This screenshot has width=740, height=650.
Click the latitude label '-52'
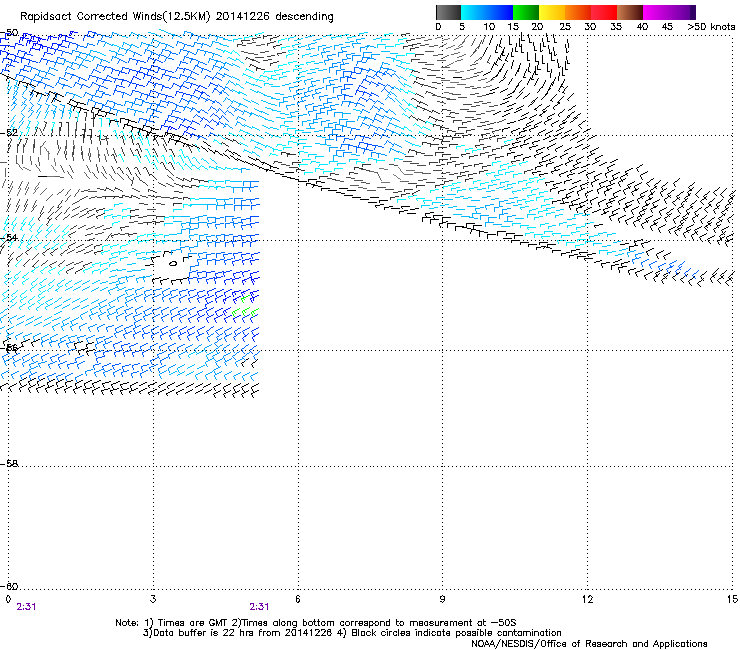click(9, 133)
